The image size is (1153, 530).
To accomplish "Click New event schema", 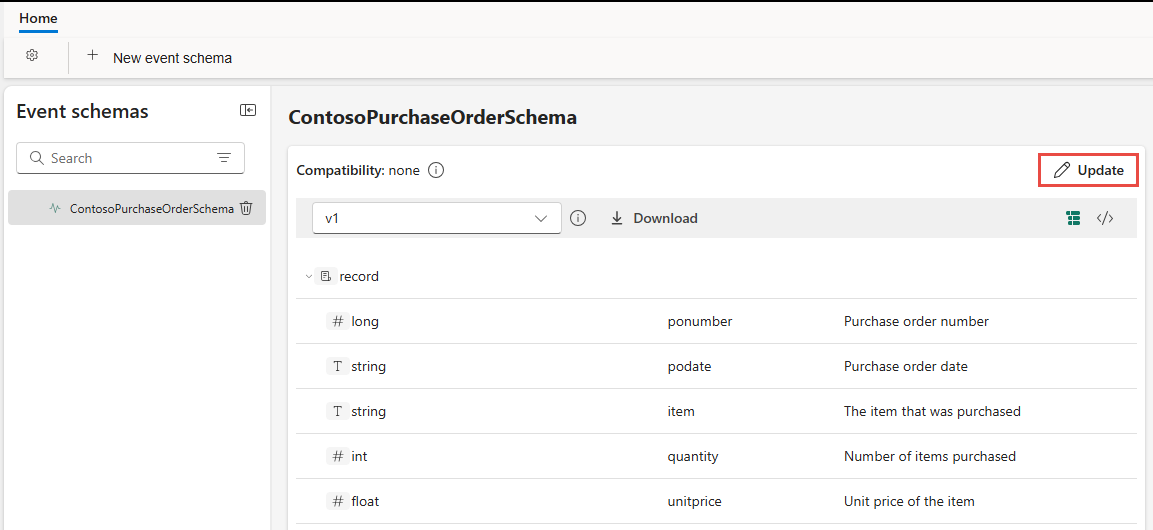I will pos(160,57).
